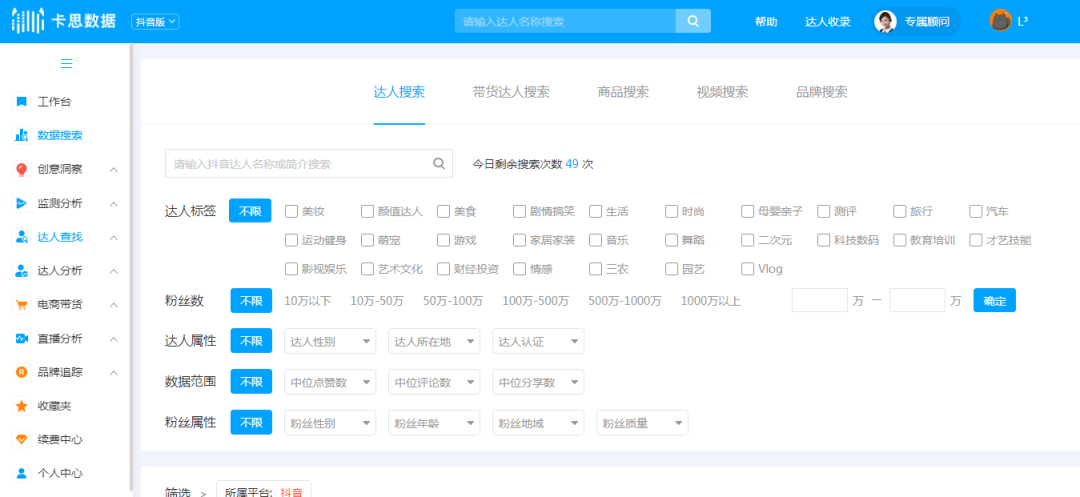The image size is (1080, 497).
Task: Click the 电商带货 shopping cart icon
Action: pyautogui.click(x=21, y=304)
